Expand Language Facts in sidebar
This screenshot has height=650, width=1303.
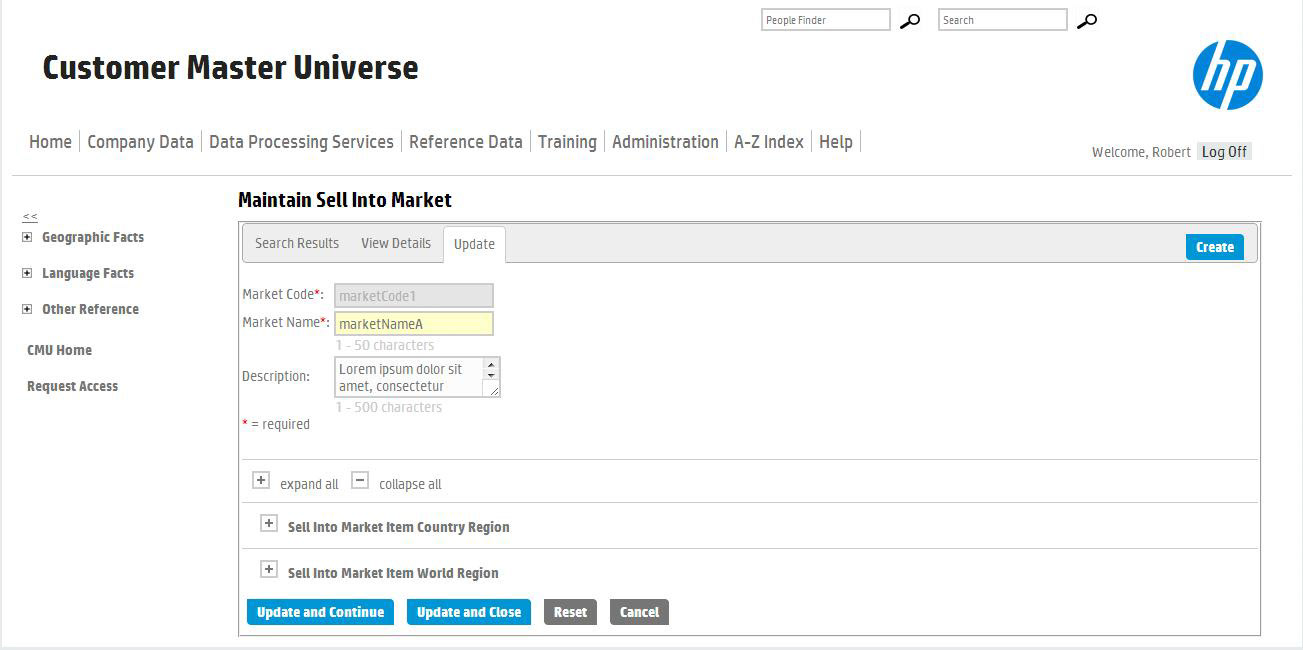[27, 273]
